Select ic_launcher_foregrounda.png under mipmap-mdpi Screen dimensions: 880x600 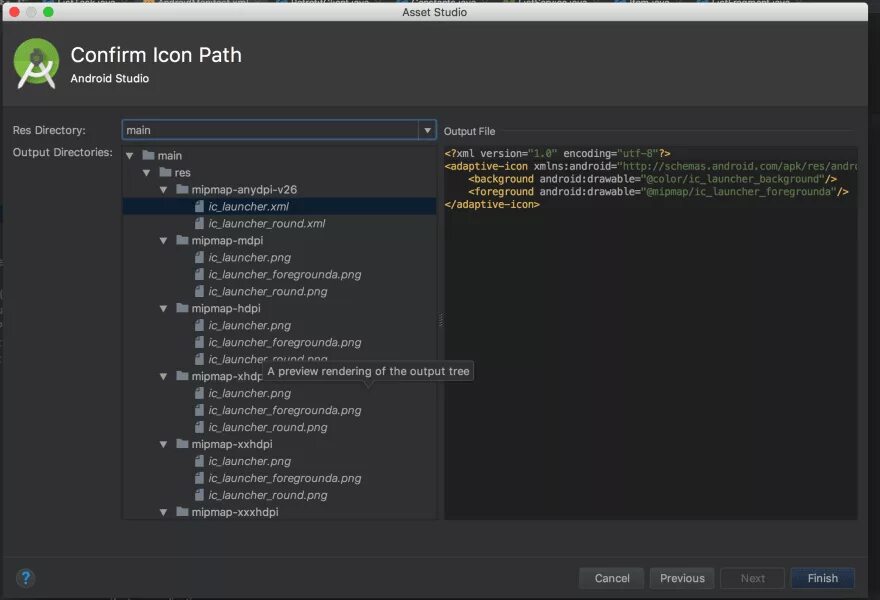pyautogui.click(x=285, y=274)
